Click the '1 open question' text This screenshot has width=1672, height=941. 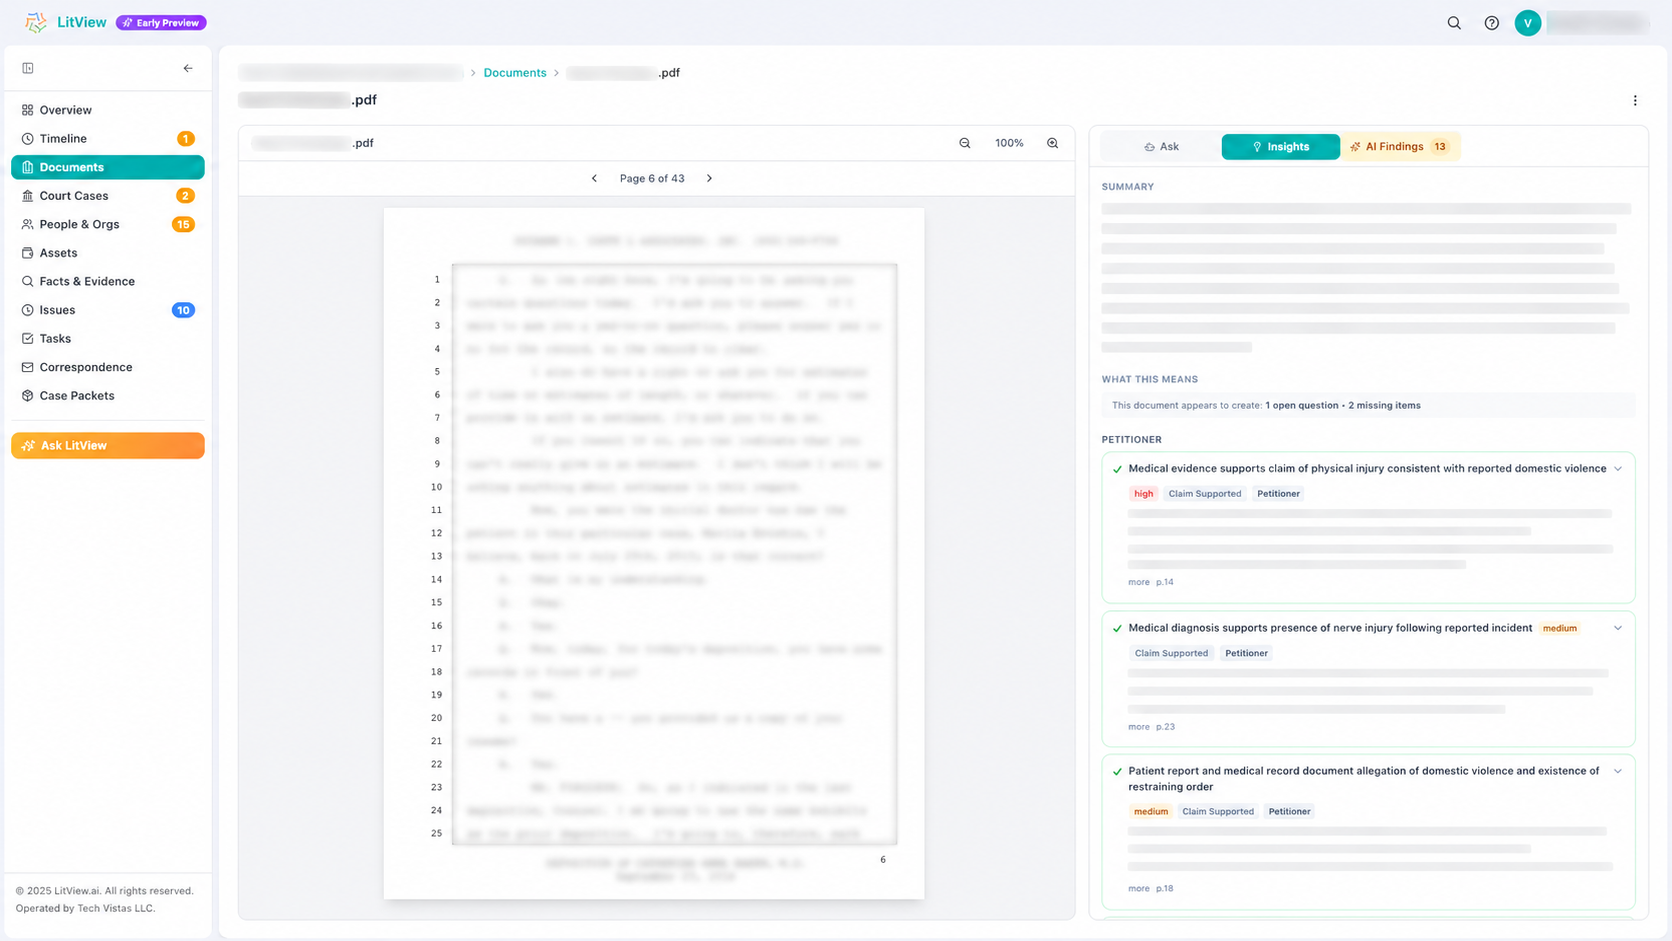point(1301,405)
